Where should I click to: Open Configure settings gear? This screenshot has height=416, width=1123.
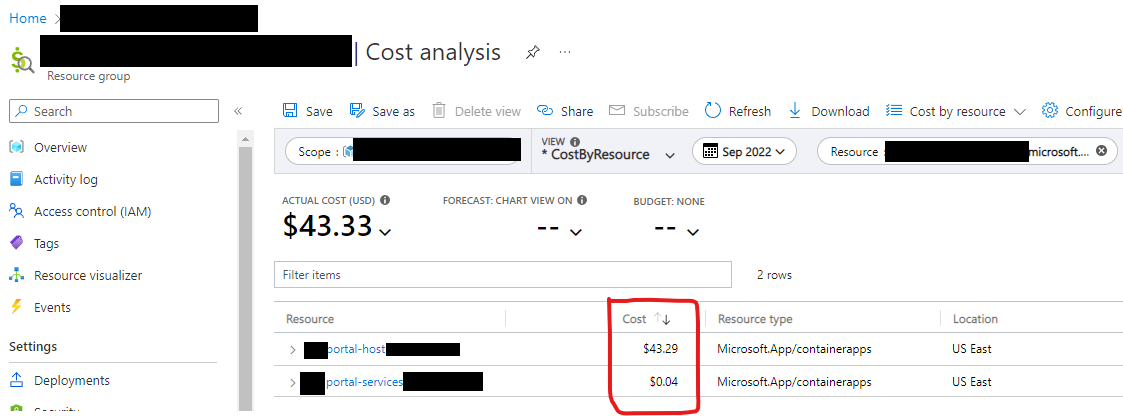(1081, 111)
